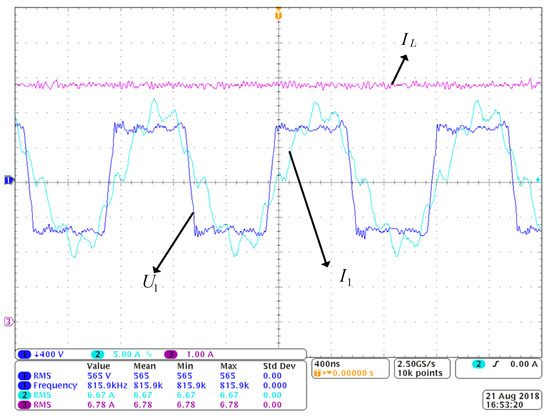Select the channel 1 ground reference marker
The width and height of the screenshot is (550, 416).
pyautogui.click(x=8, y=180)
